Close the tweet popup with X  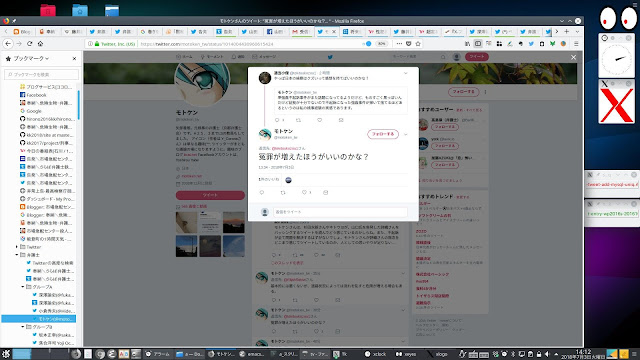[573, 58]
